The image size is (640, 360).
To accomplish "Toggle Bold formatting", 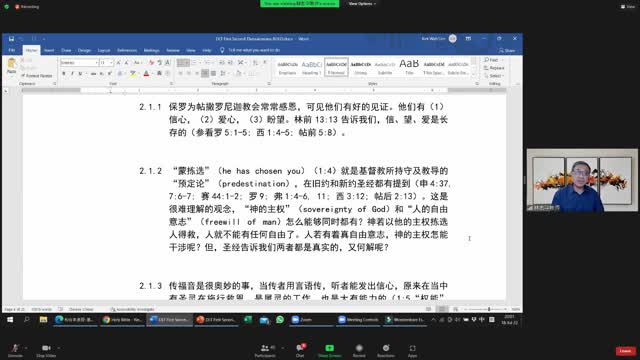I will click(64, 73).
